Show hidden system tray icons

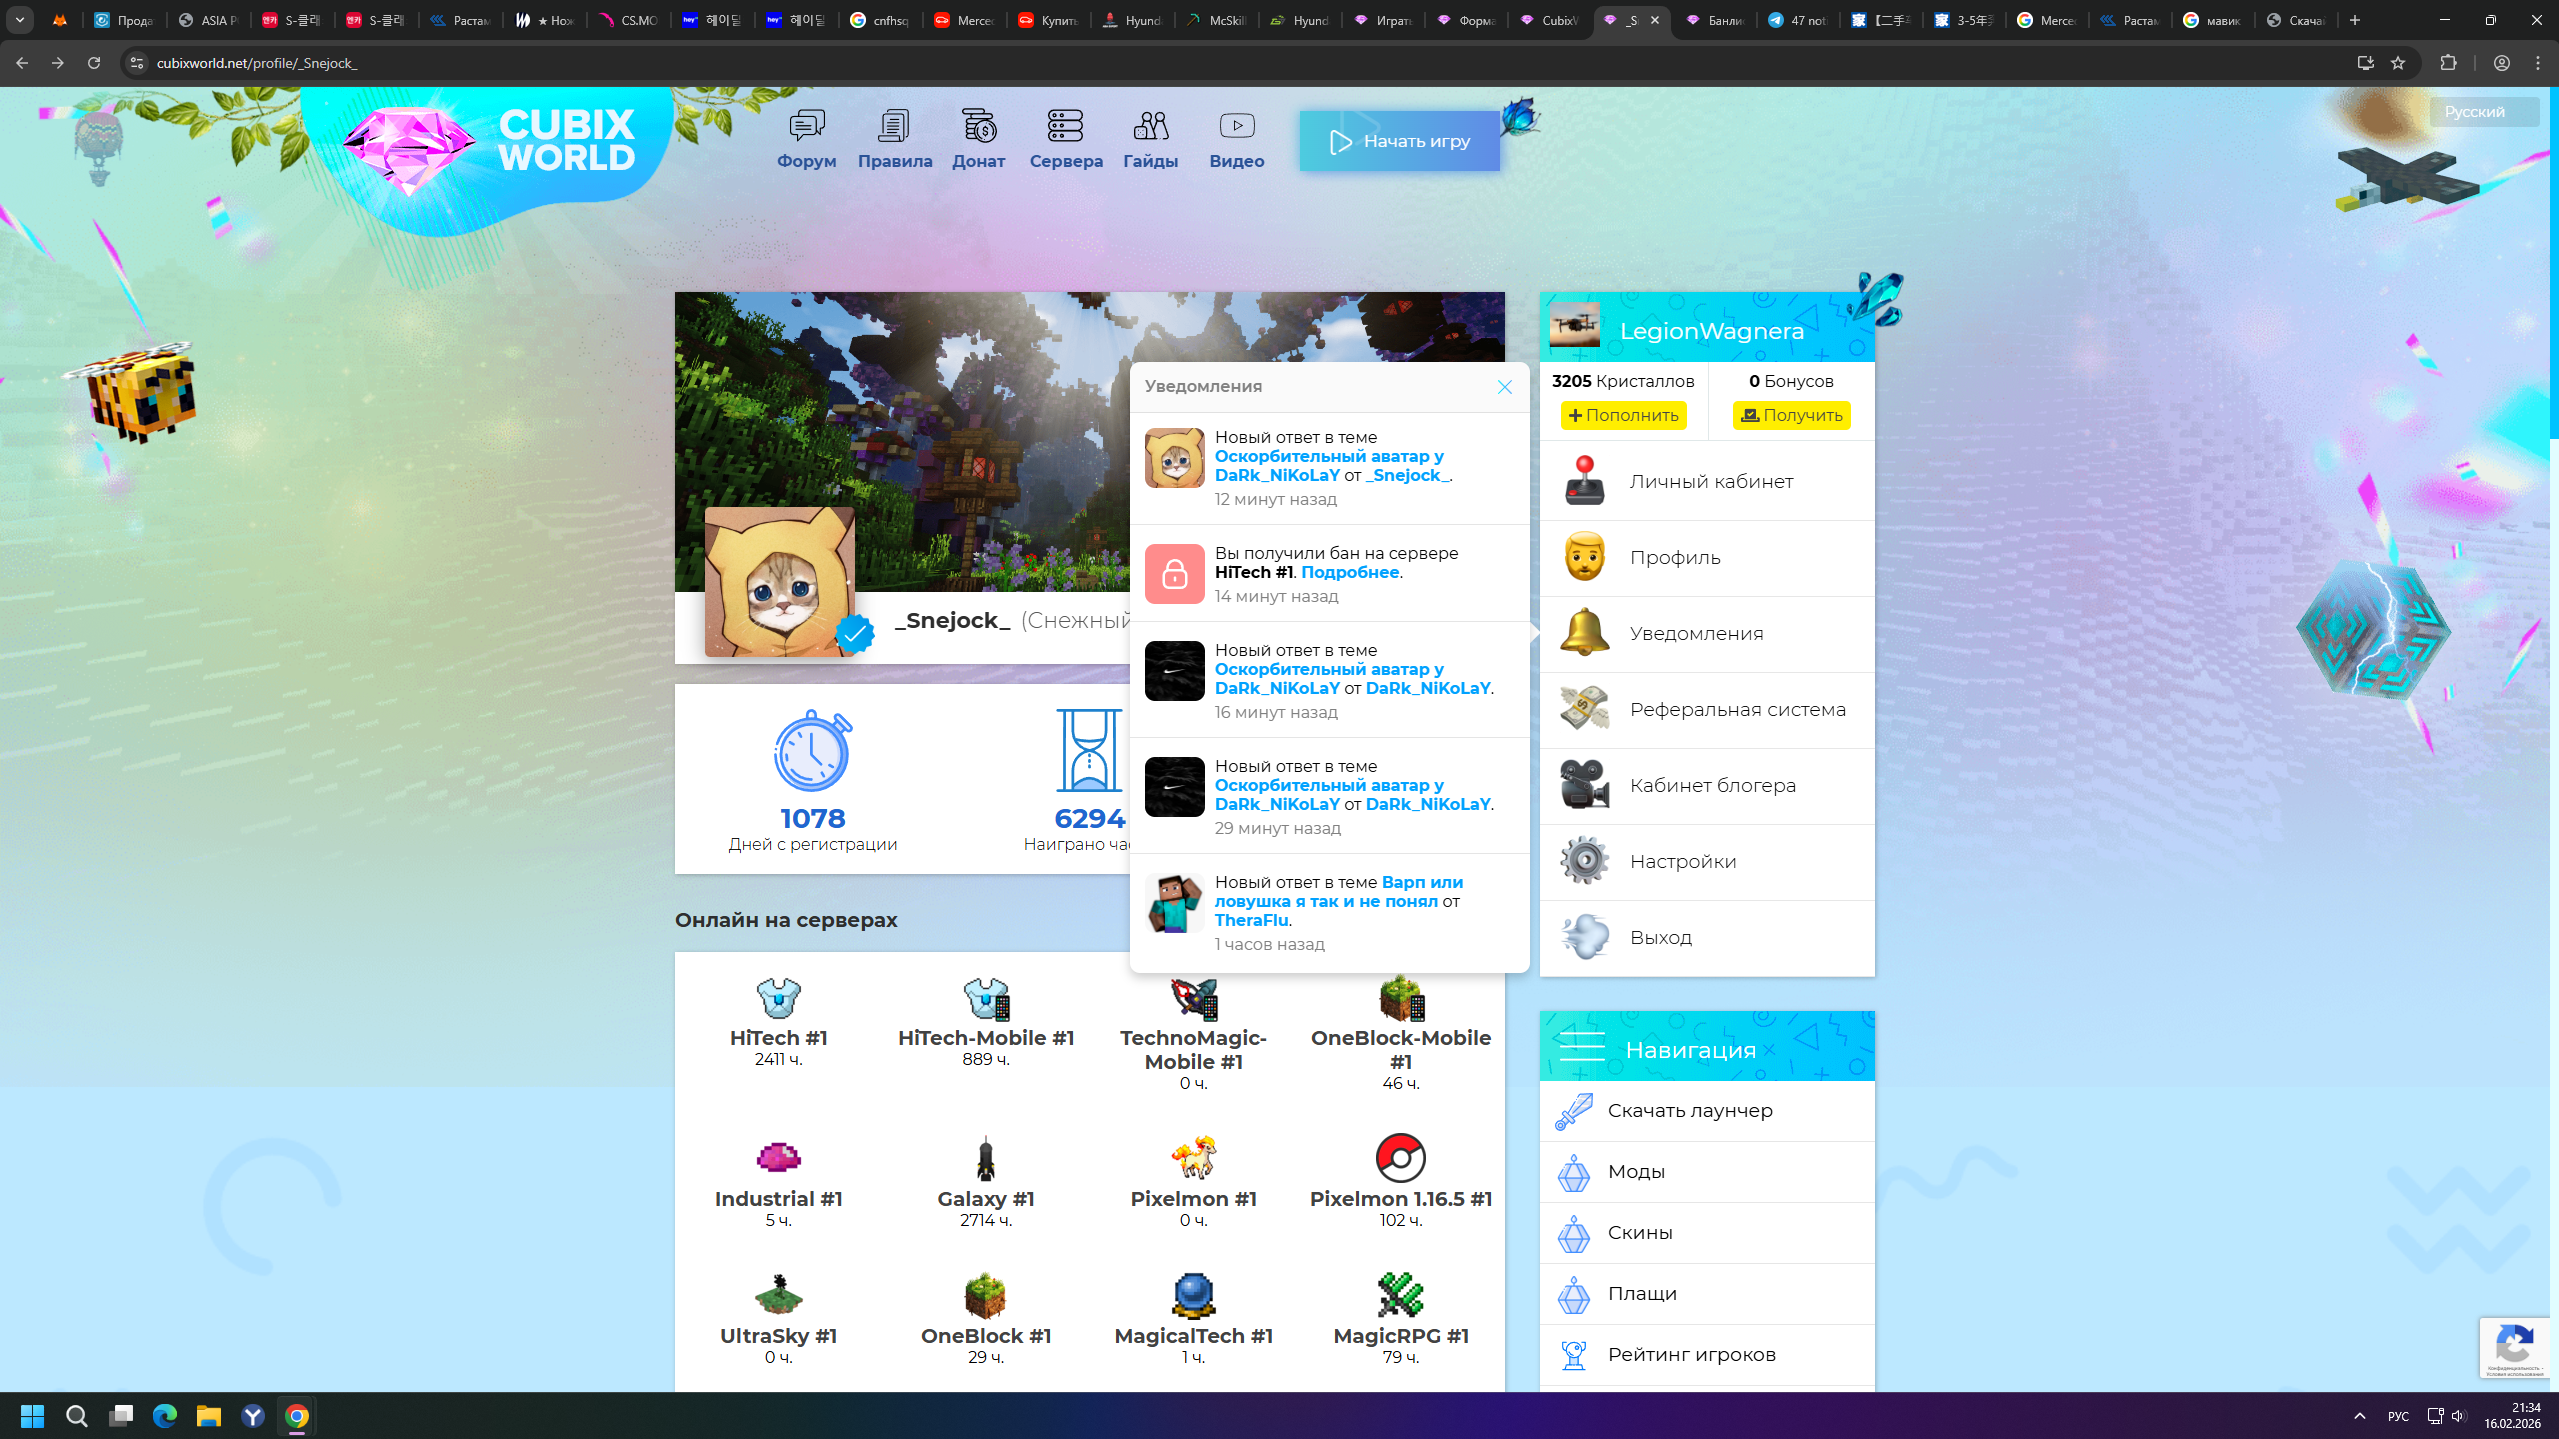pyautogui.click(x=2359, y=1416)
